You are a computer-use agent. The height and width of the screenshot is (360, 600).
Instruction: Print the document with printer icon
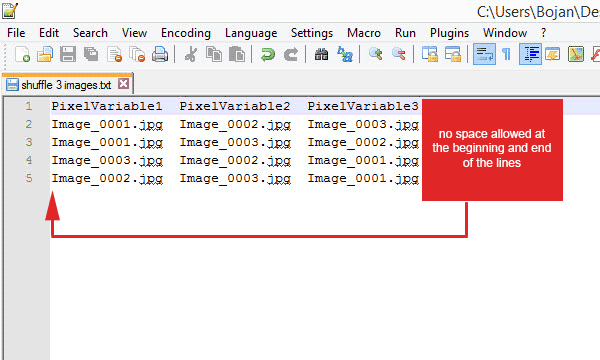(160, 54)
